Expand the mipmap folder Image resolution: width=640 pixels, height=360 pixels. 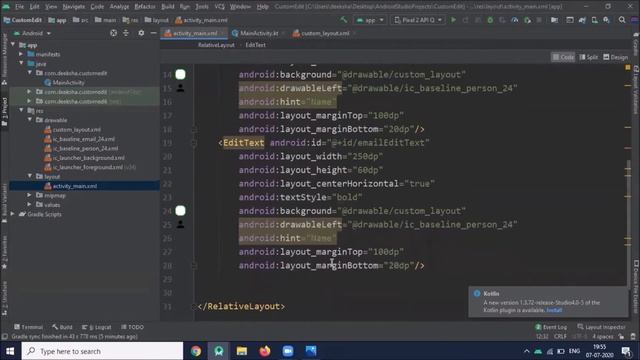(30, 195)
